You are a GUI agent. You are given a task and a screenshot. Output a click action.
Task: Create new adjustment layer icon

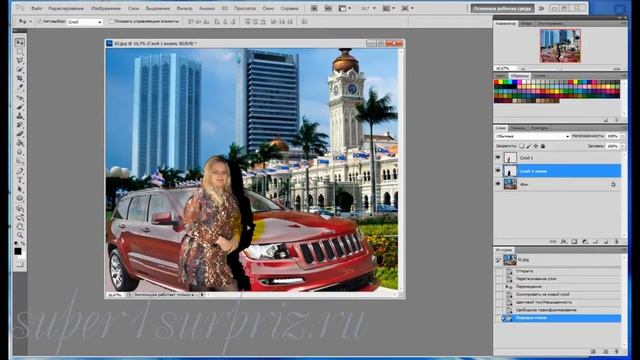point(584,242)
